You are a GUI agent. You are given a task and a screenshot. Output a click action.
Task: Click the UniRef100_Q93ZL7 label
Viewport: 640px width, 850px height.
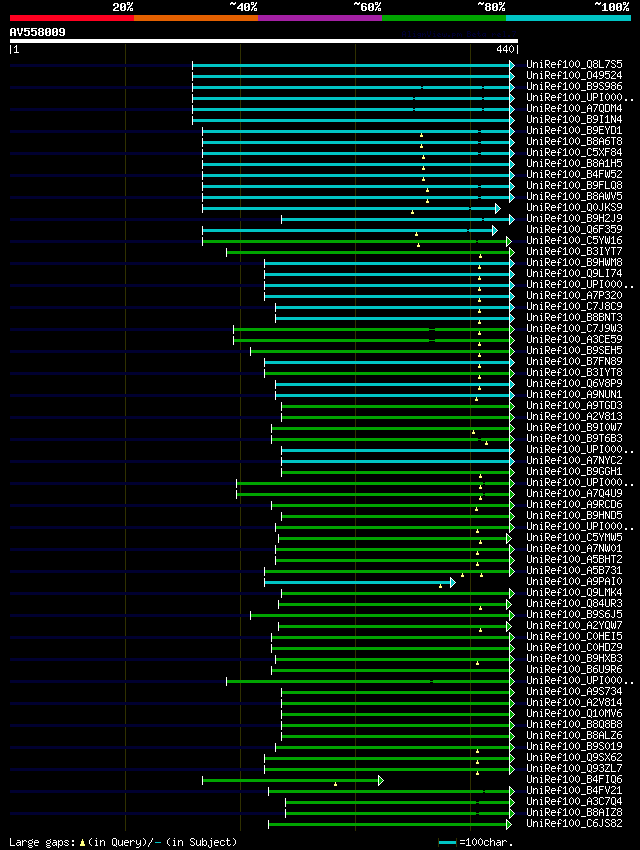pos(574,768)
